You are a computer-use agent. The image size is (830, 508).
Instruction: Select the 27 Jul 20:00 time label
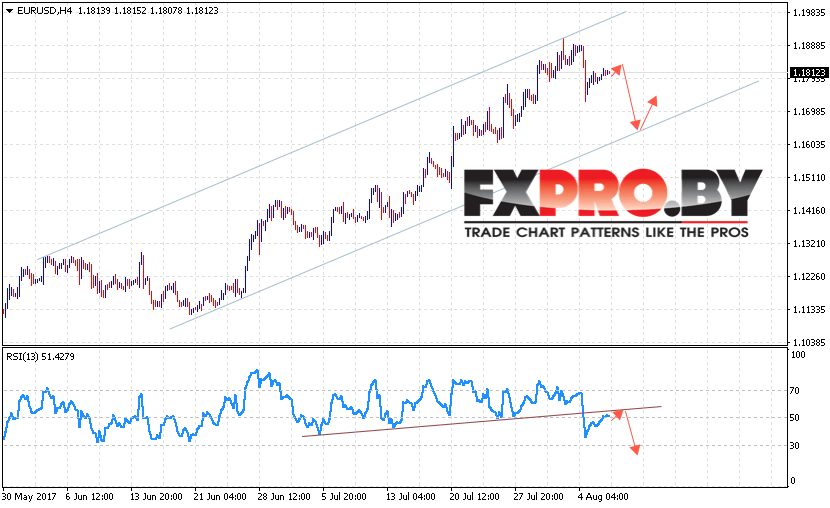(x=538, y=497)
